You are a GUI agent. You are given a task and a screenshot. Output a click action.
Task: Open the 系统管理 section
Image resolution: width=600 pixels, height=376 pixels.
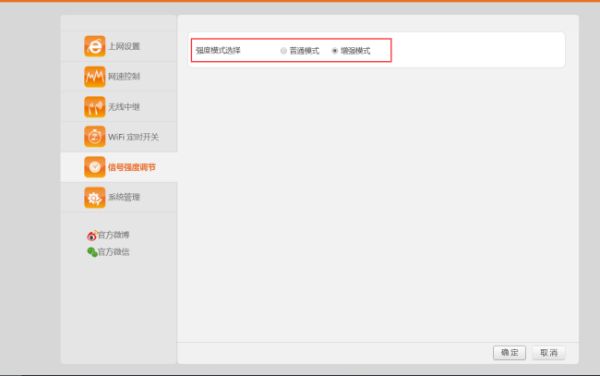pyautogui.click(x=119, y=197)
